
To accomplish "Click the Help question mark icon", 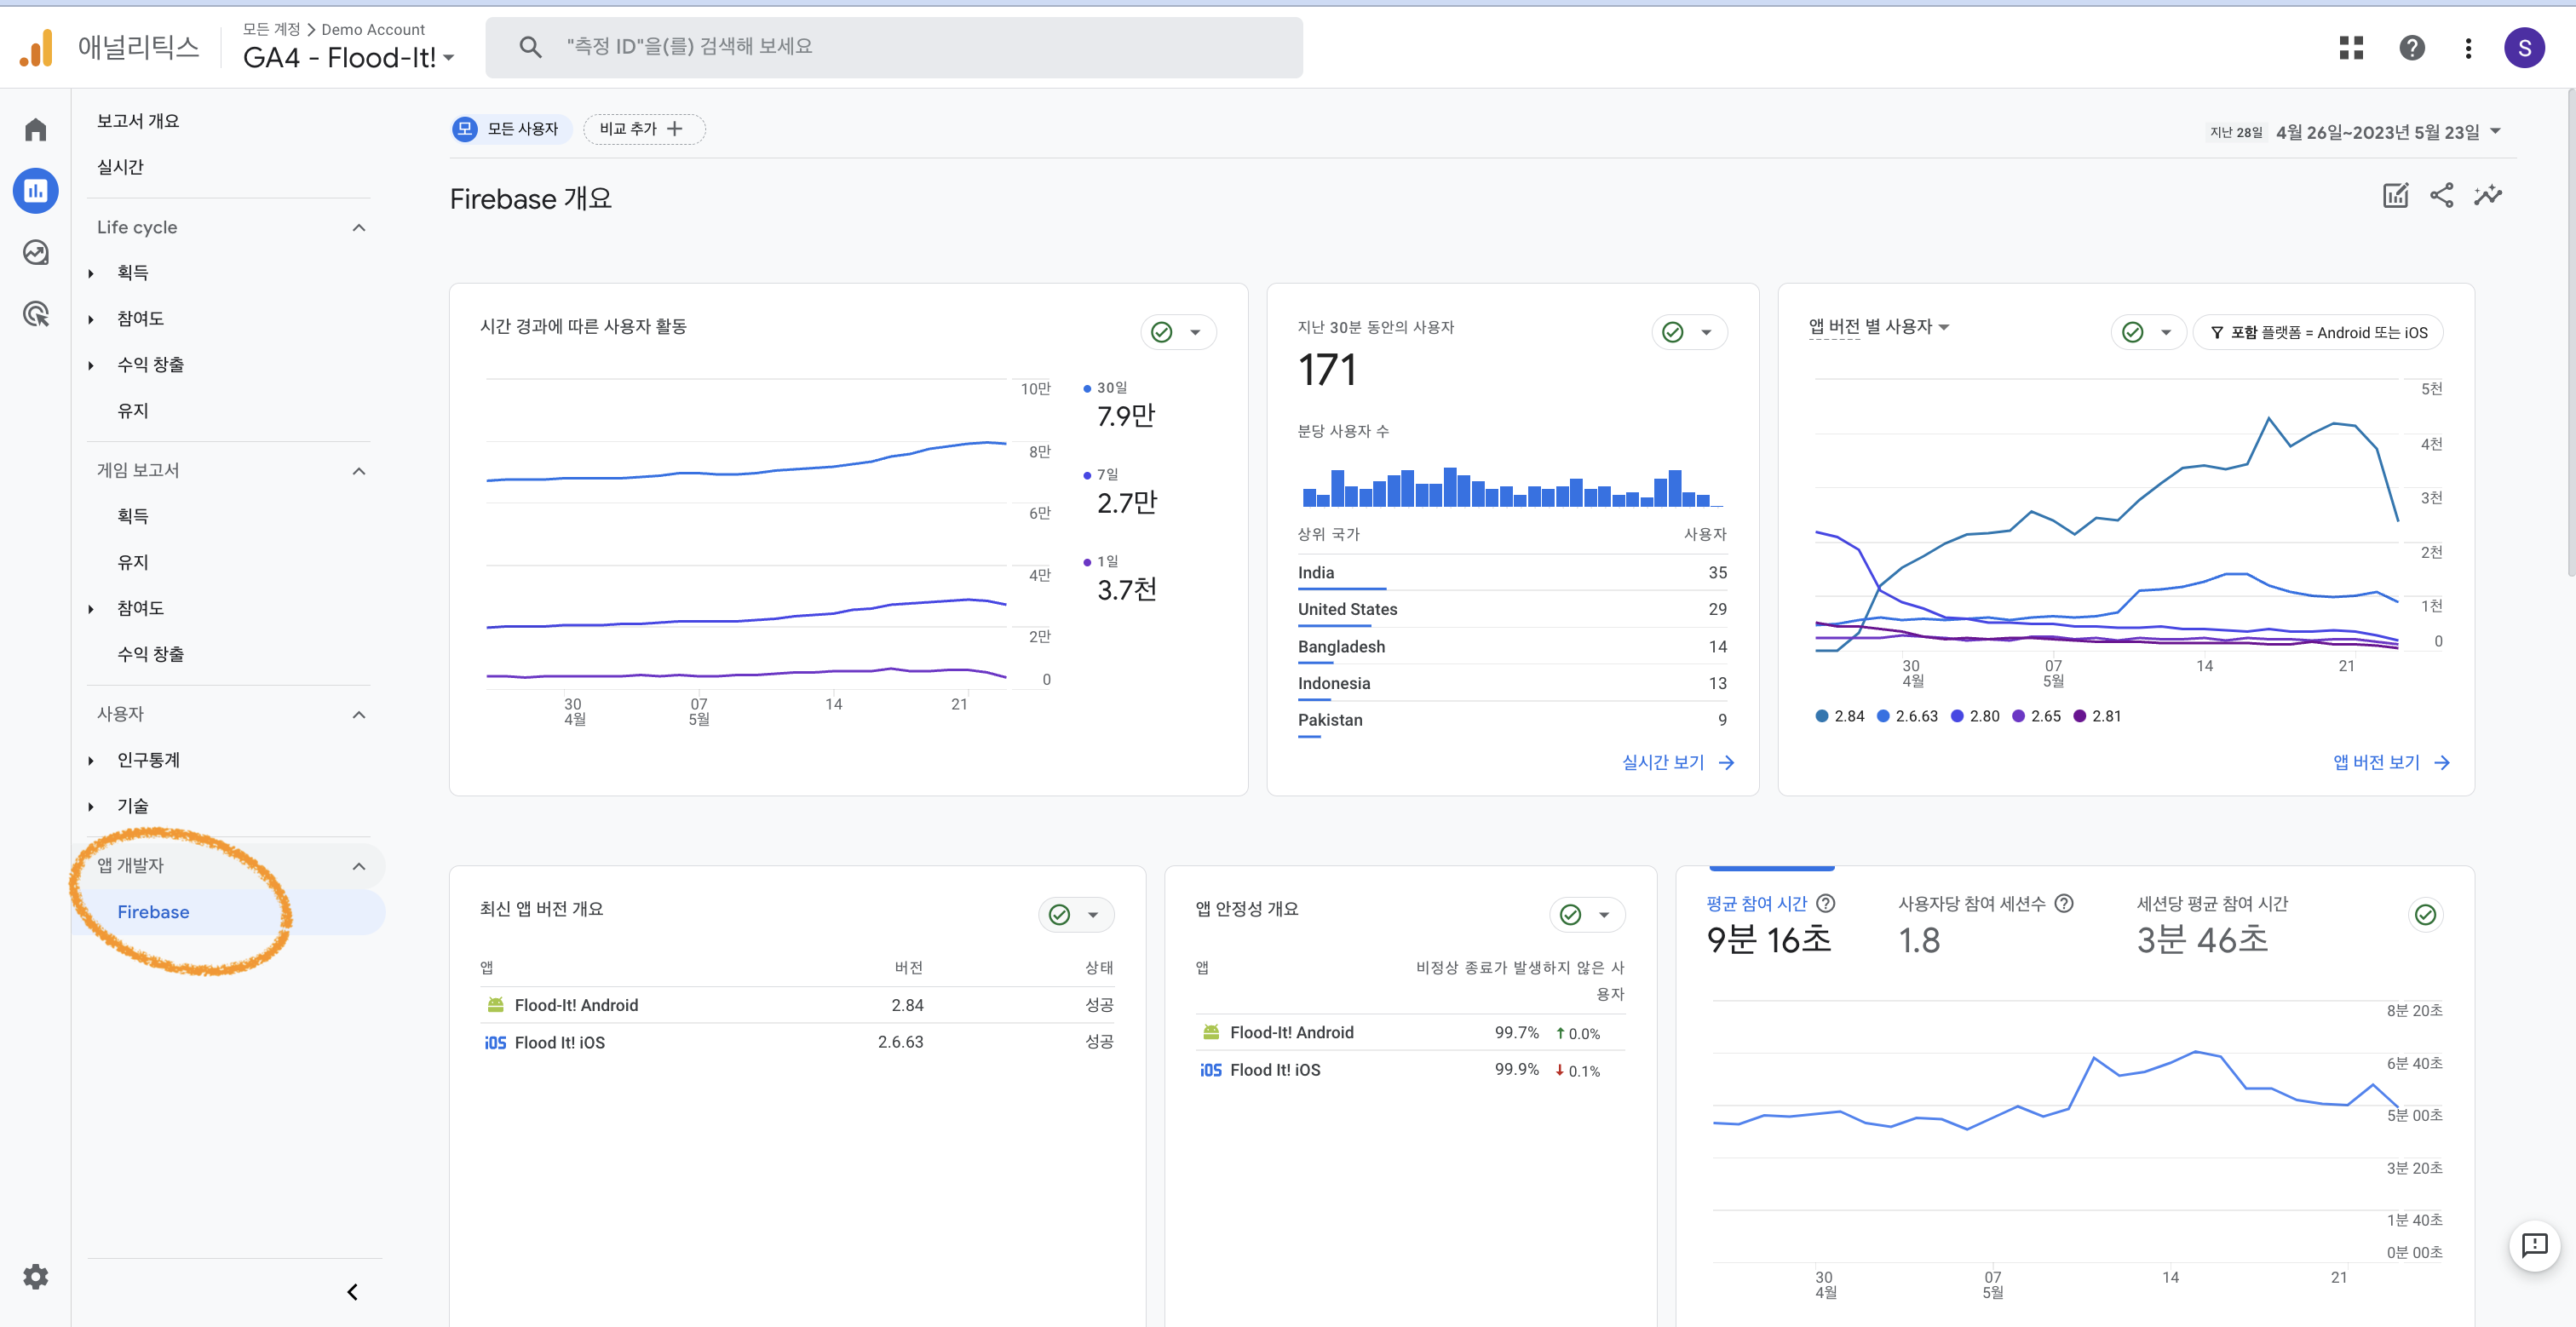I will tap(2412, 48).
